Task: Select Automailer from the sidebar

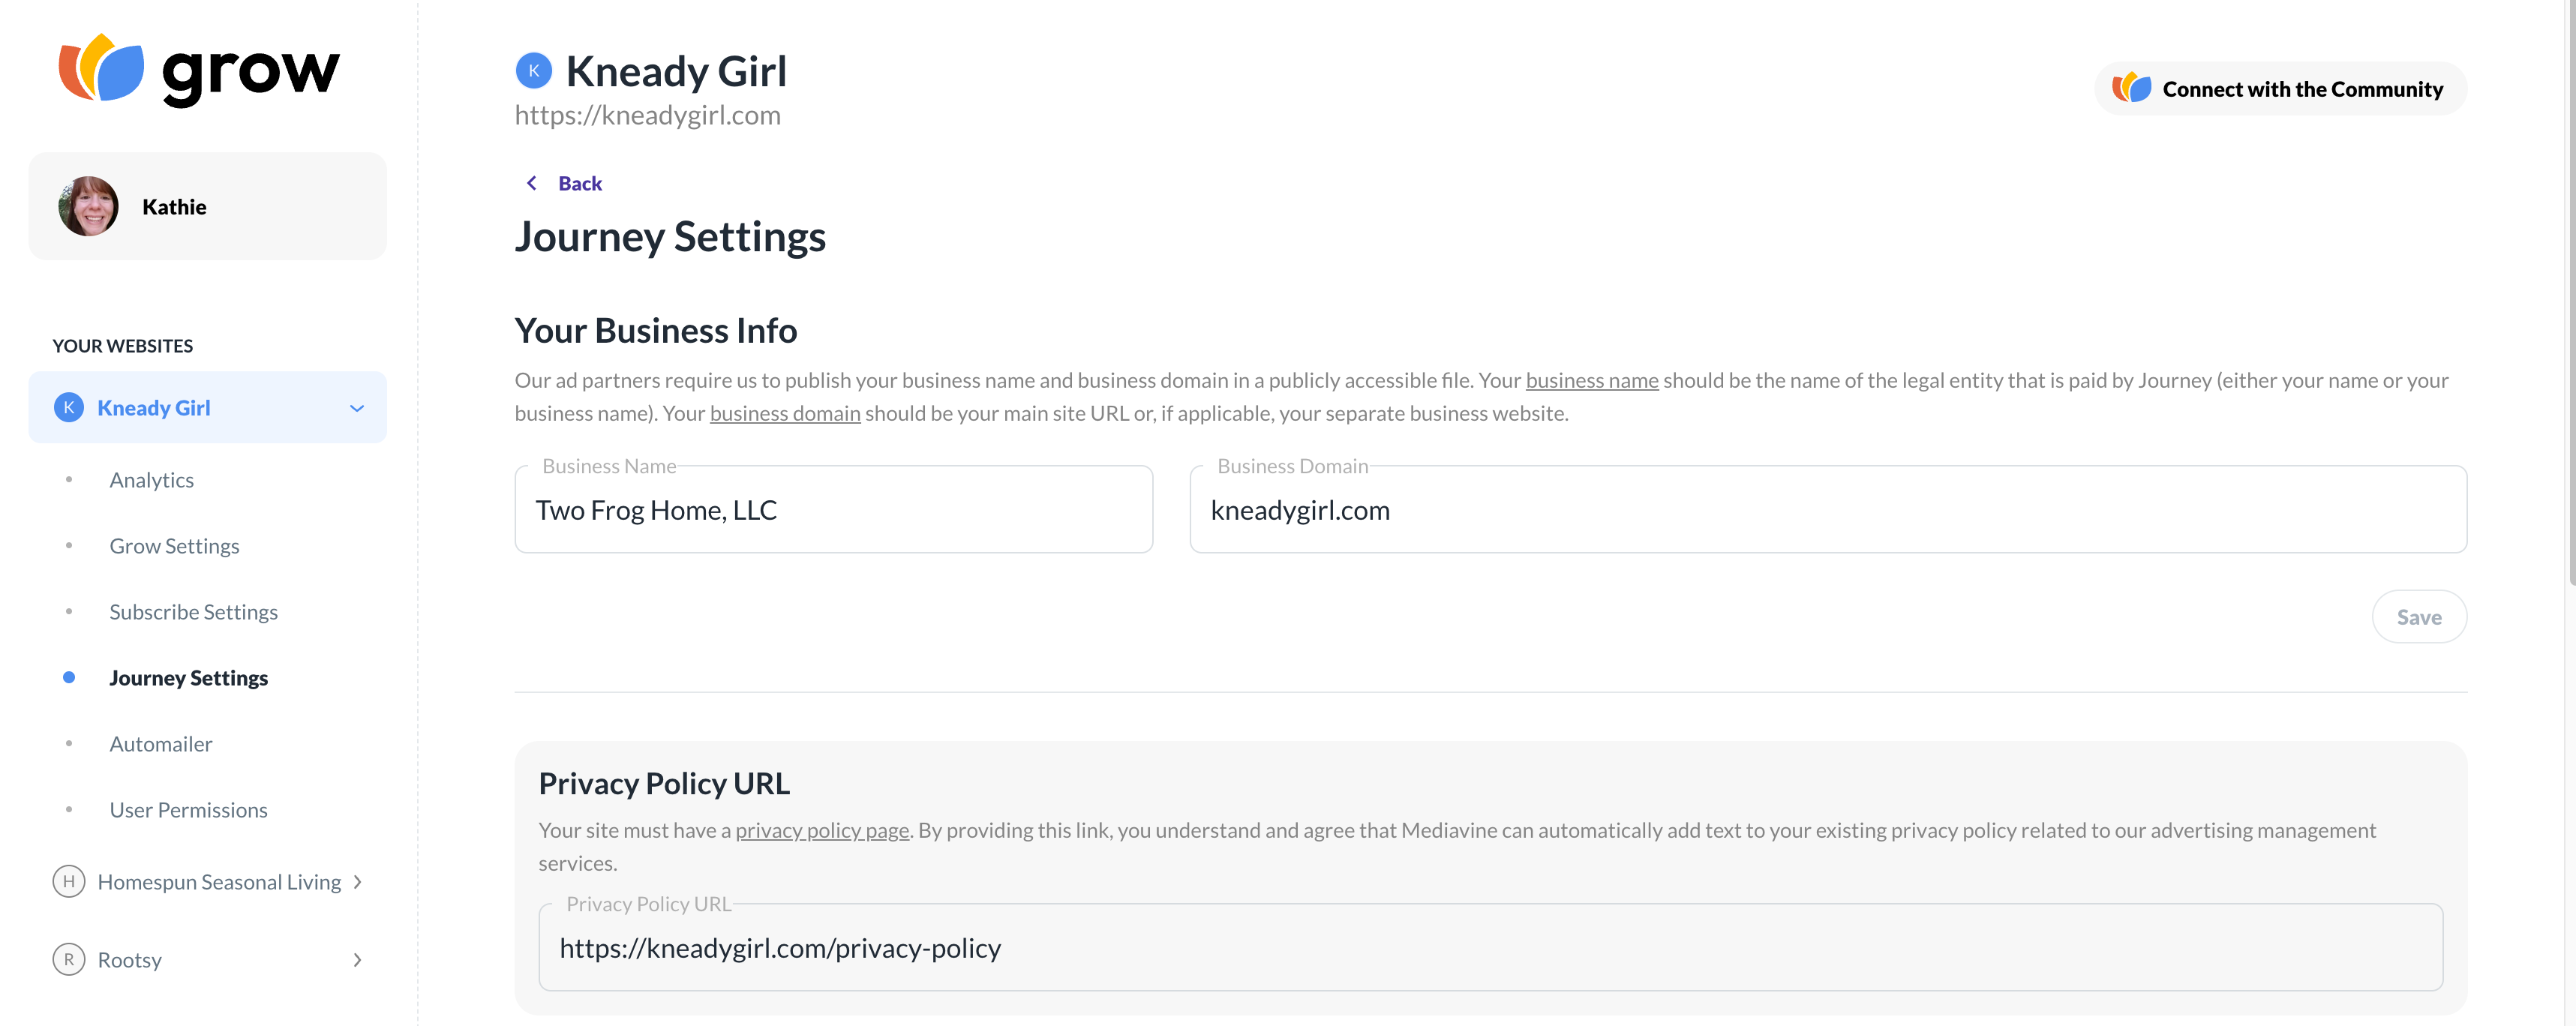Action: pyautogui.click(x=161, y=744)
